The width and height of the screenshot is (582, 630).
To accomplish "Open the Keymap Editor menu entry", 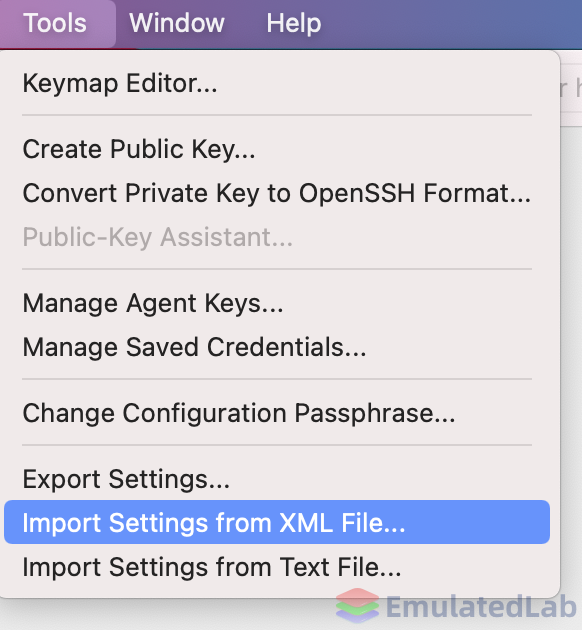I will 277,83.
